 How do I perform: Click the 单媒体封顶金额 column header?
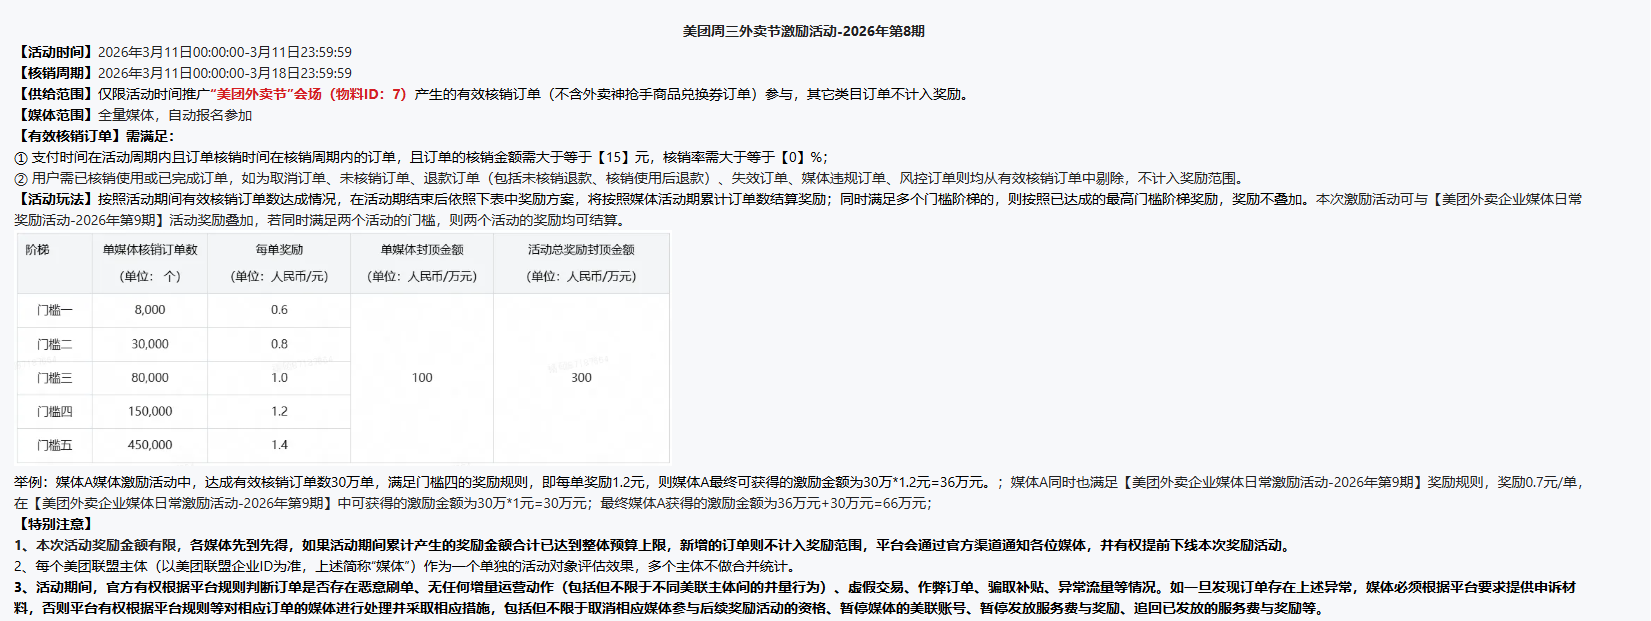coord(422,249)
